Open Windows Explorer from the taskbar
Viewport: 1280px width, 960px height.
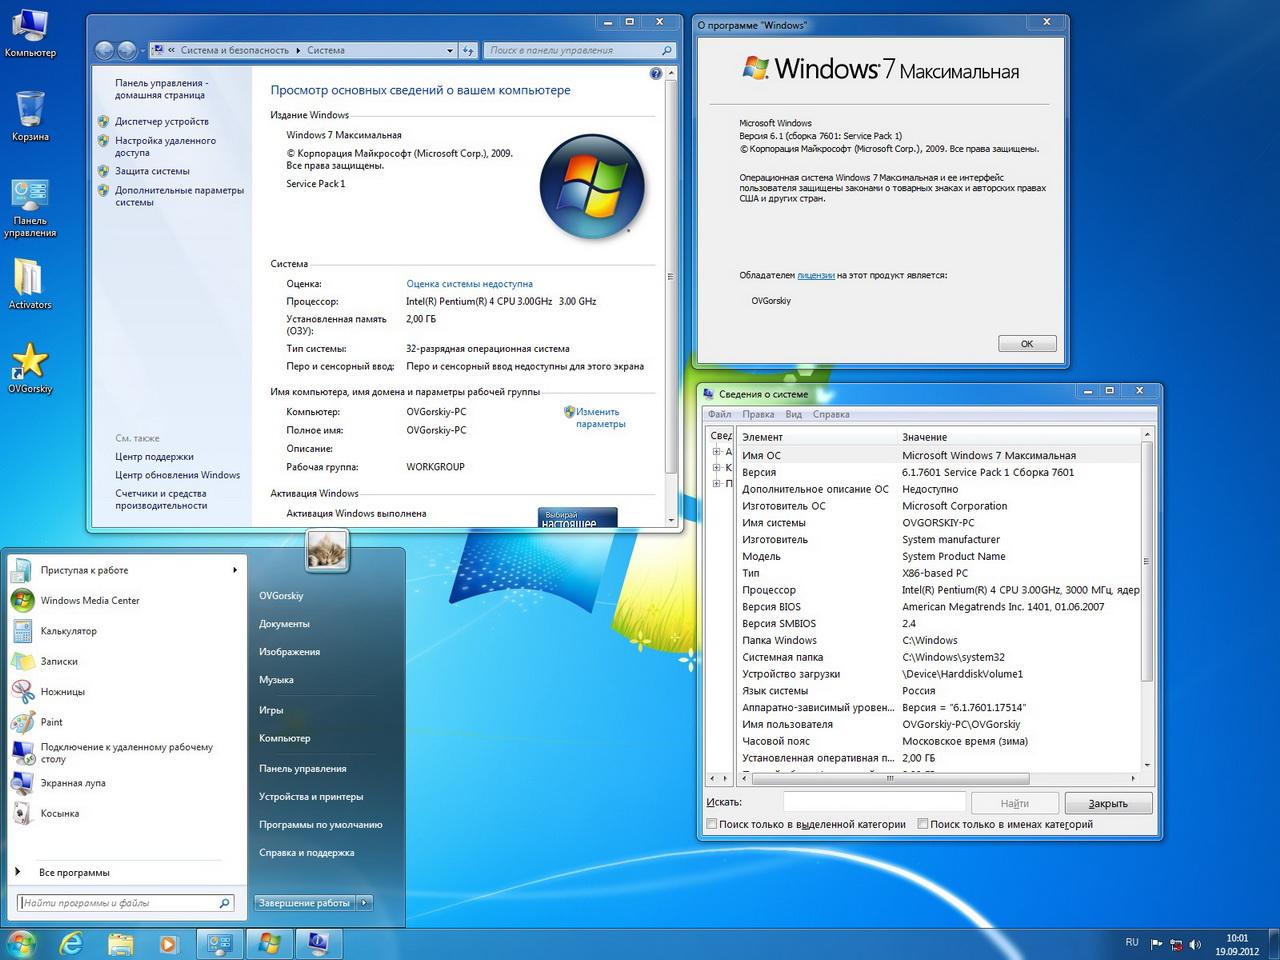pos(120,943)
